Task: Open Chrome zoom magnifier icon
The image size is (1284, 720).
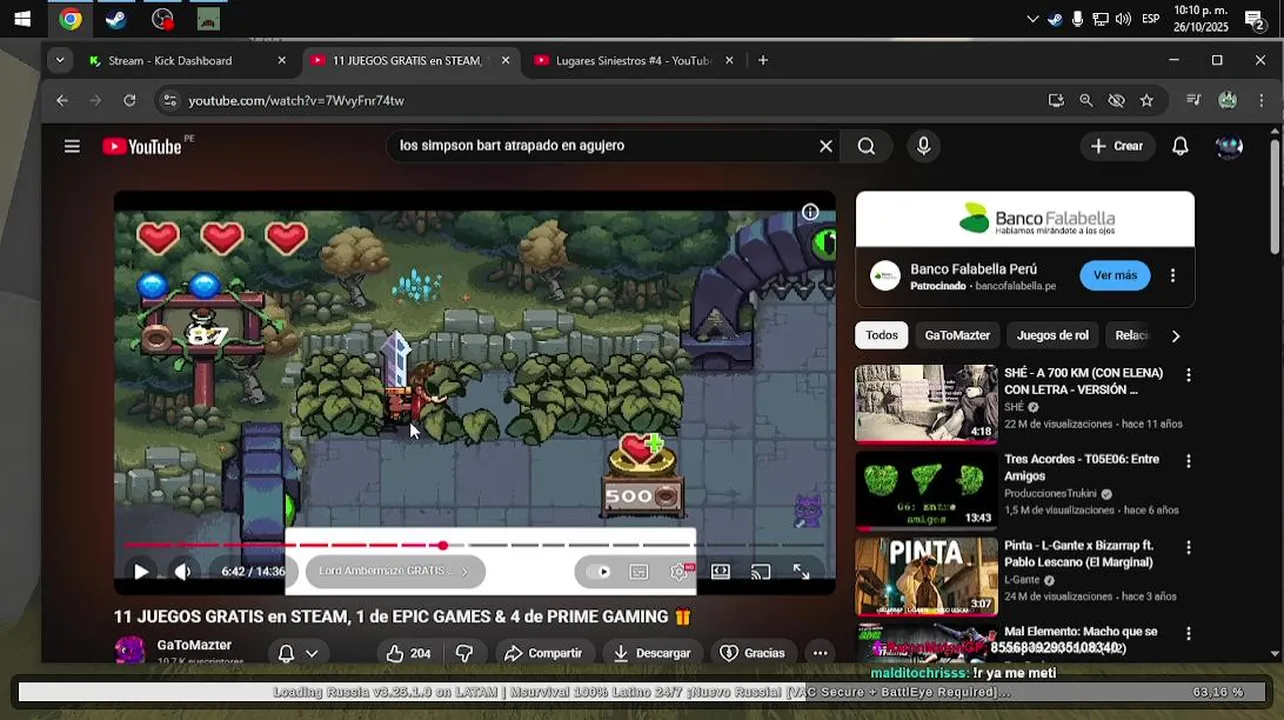Action: pos(1086,100)
